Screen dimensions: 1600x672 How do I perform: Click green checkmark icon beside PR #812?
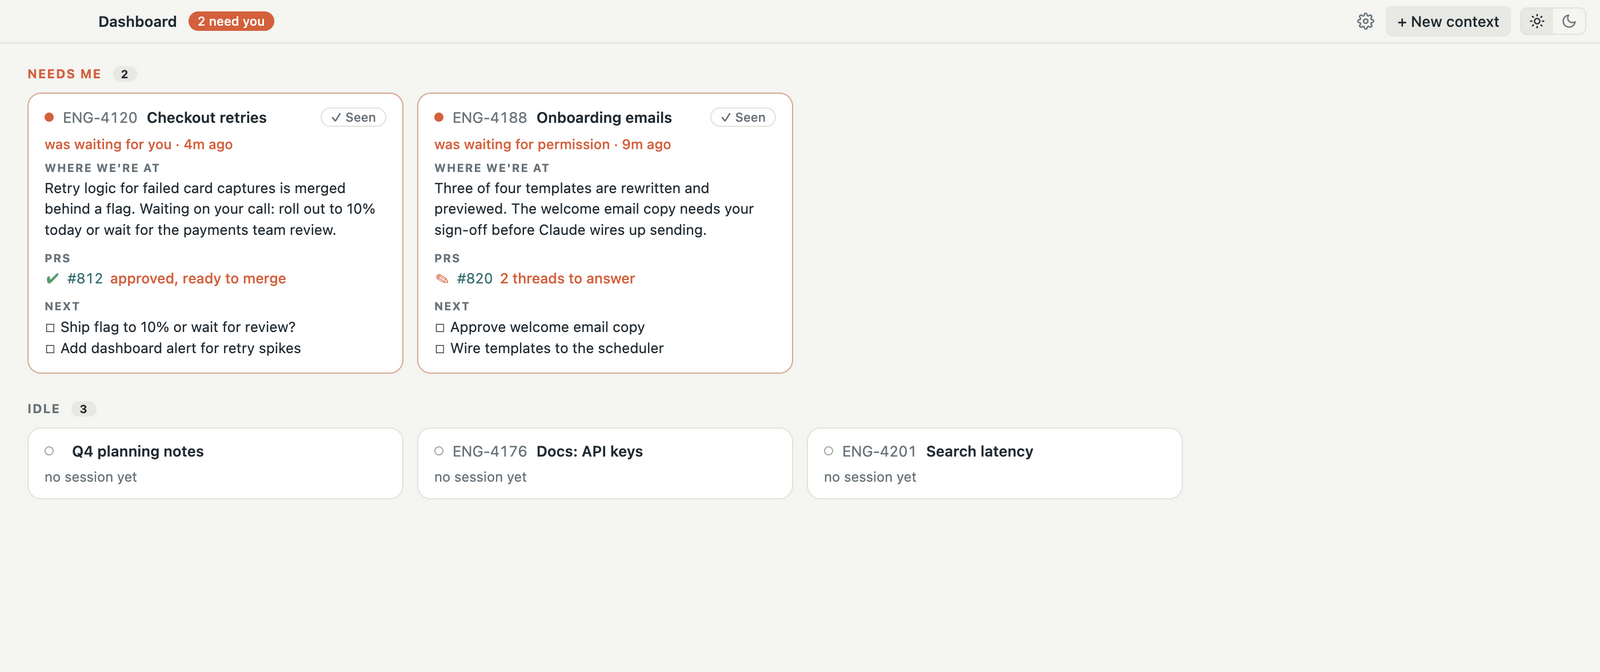[53, 278]
